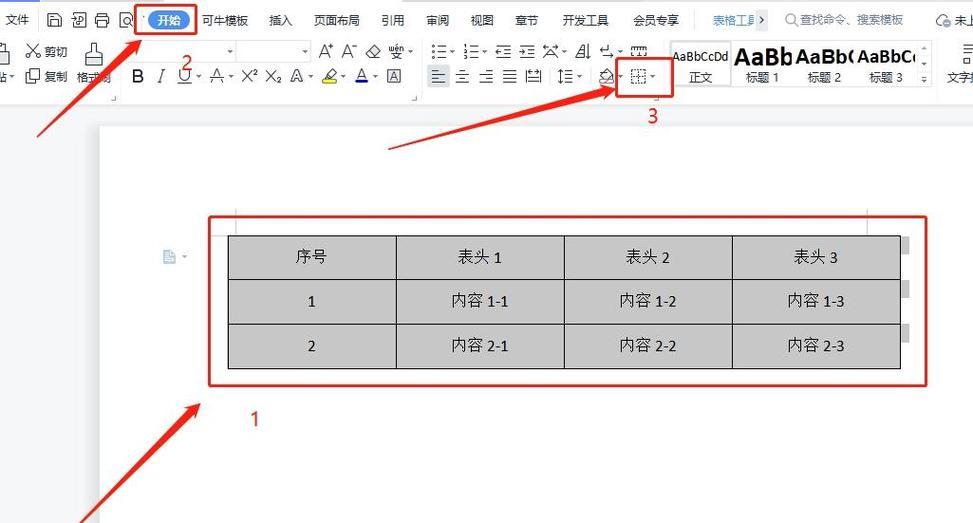
Task: Switch to the 开发工具 tab
Action: pyautogui.click(x=585, y=20)
